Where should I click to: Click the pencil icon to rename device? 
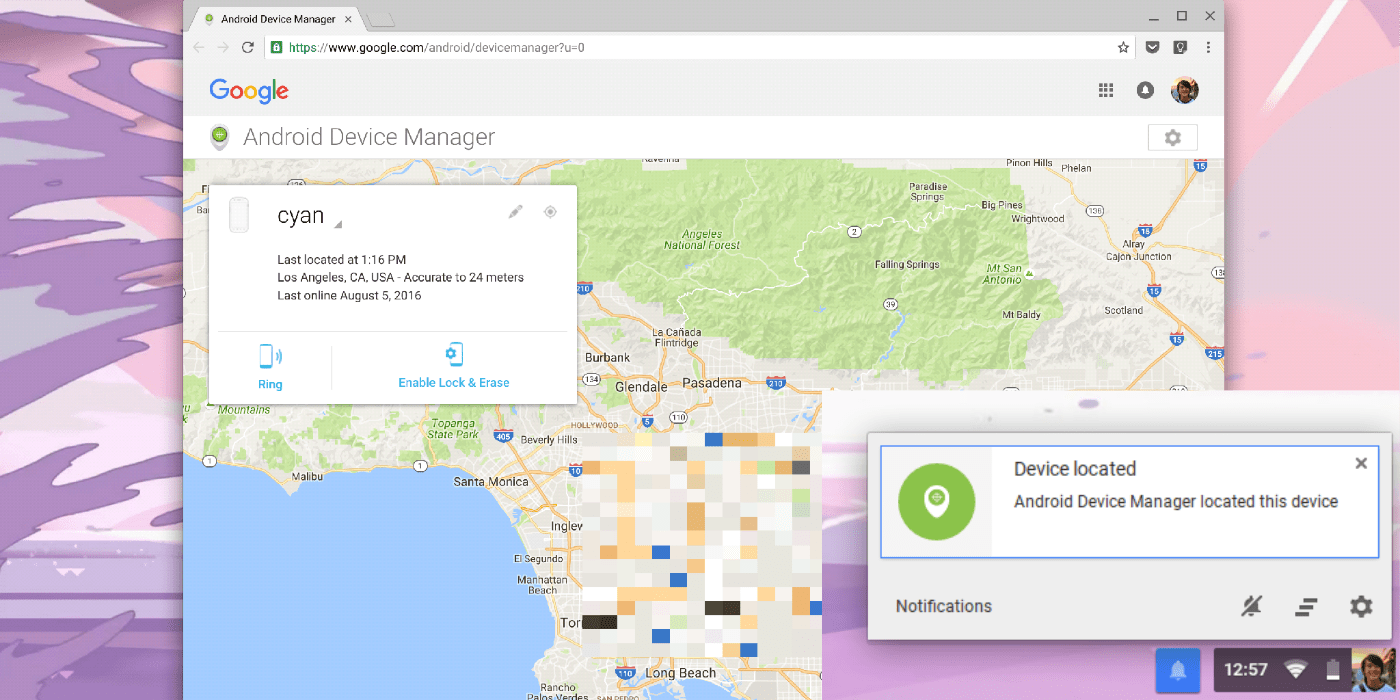515,212
